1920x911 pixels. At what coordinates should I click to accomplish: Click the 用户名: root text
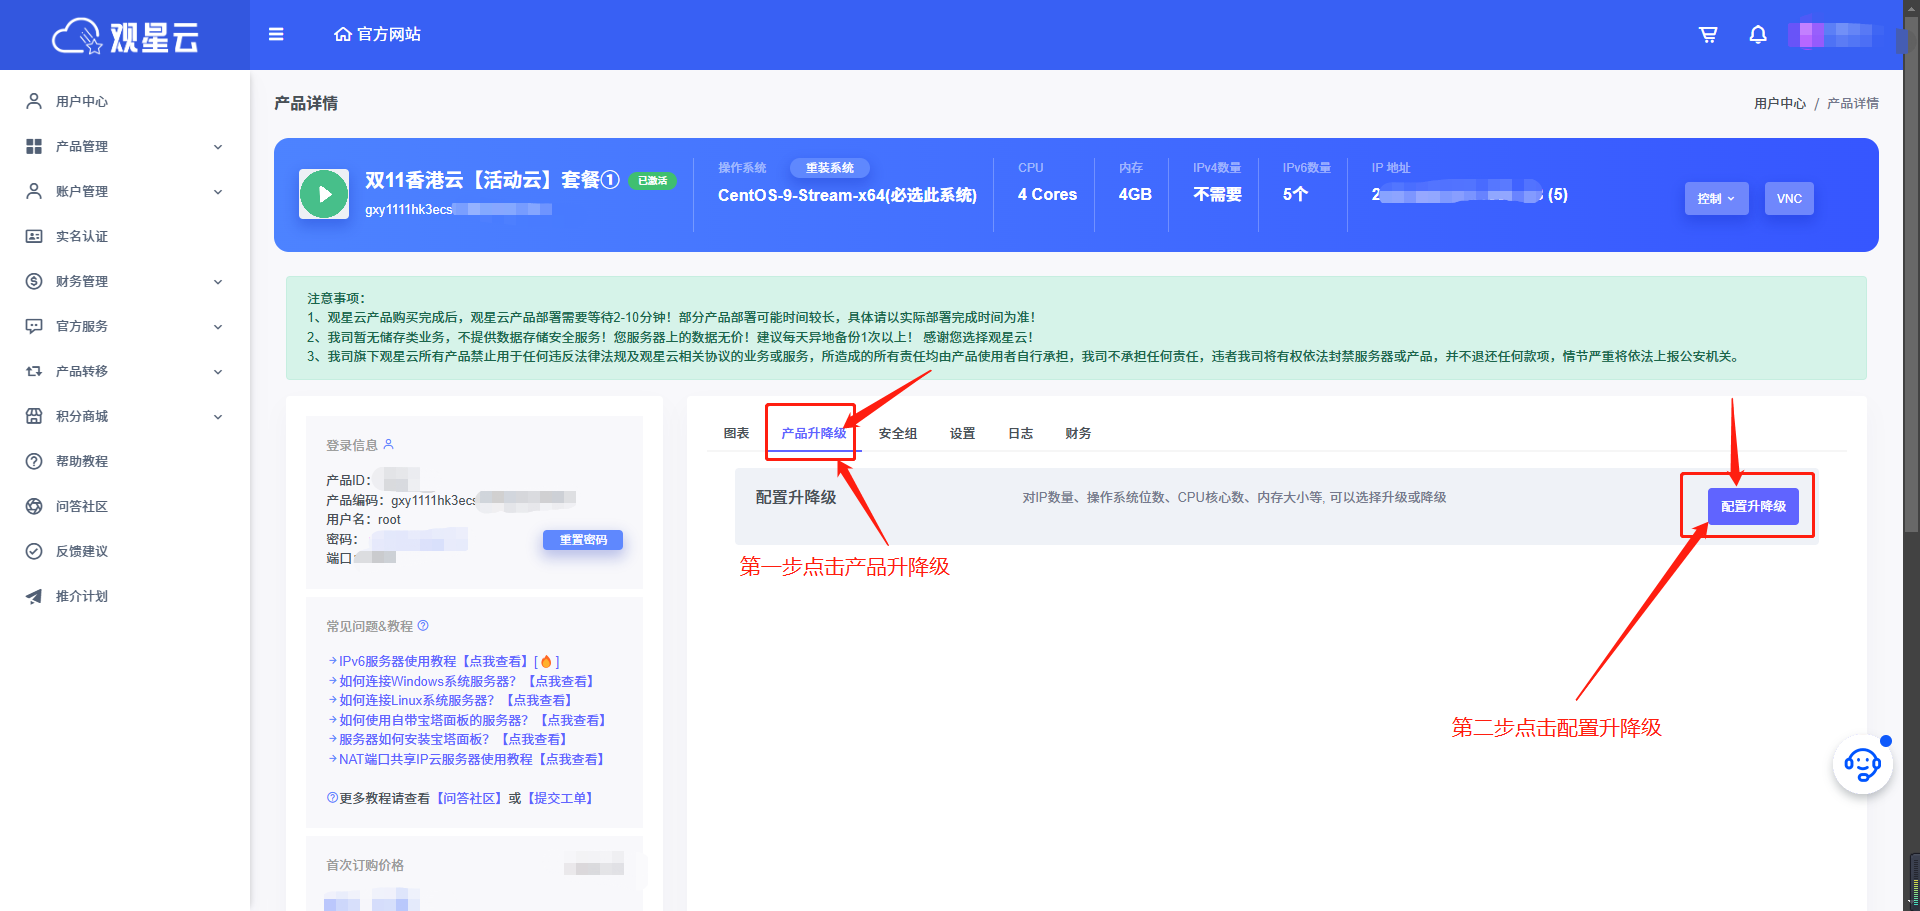363,520
